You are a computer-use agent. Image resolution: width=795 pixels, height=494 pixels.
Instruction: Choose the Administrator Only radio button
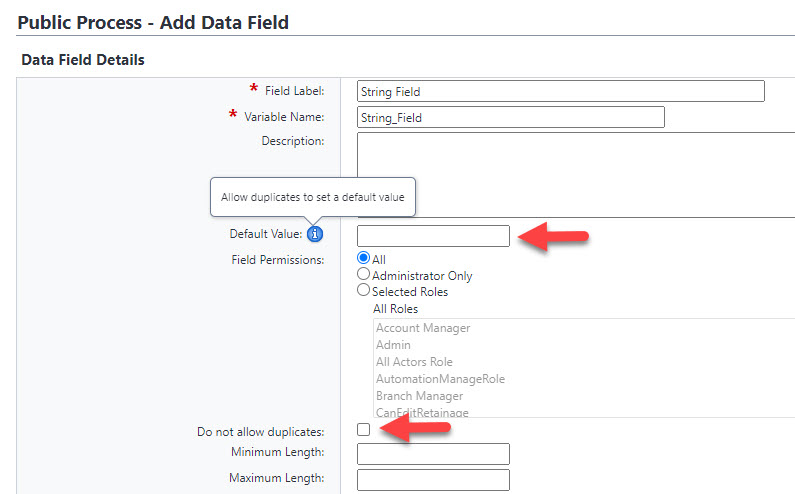(x=364, y=275)
